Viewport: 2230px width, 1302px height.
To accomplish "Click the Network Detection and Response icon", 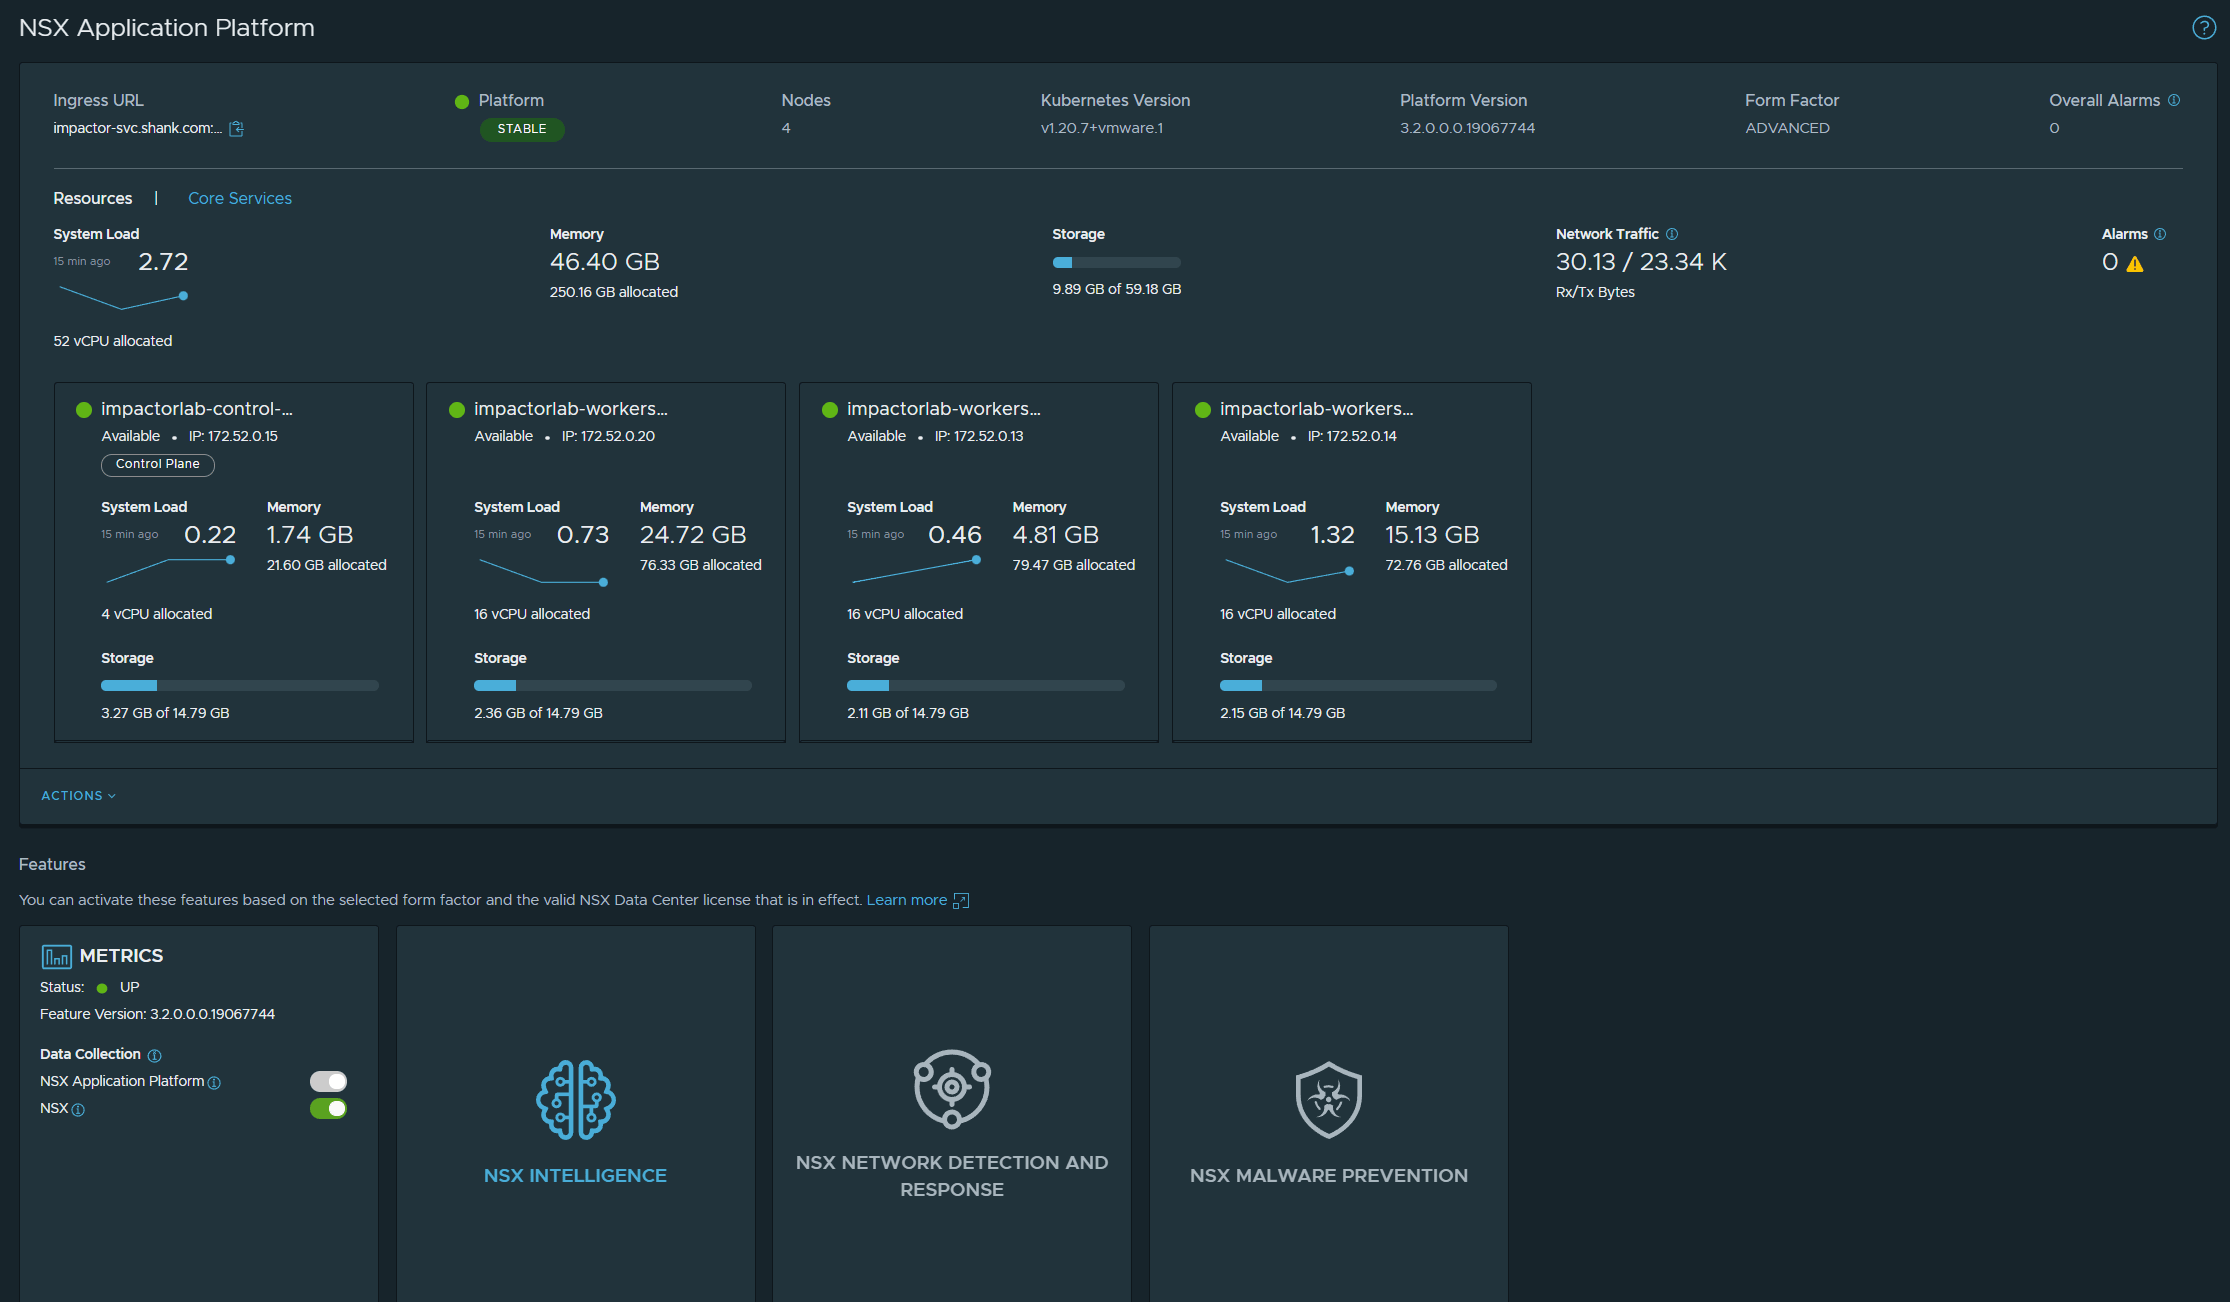I will 952,1088.
